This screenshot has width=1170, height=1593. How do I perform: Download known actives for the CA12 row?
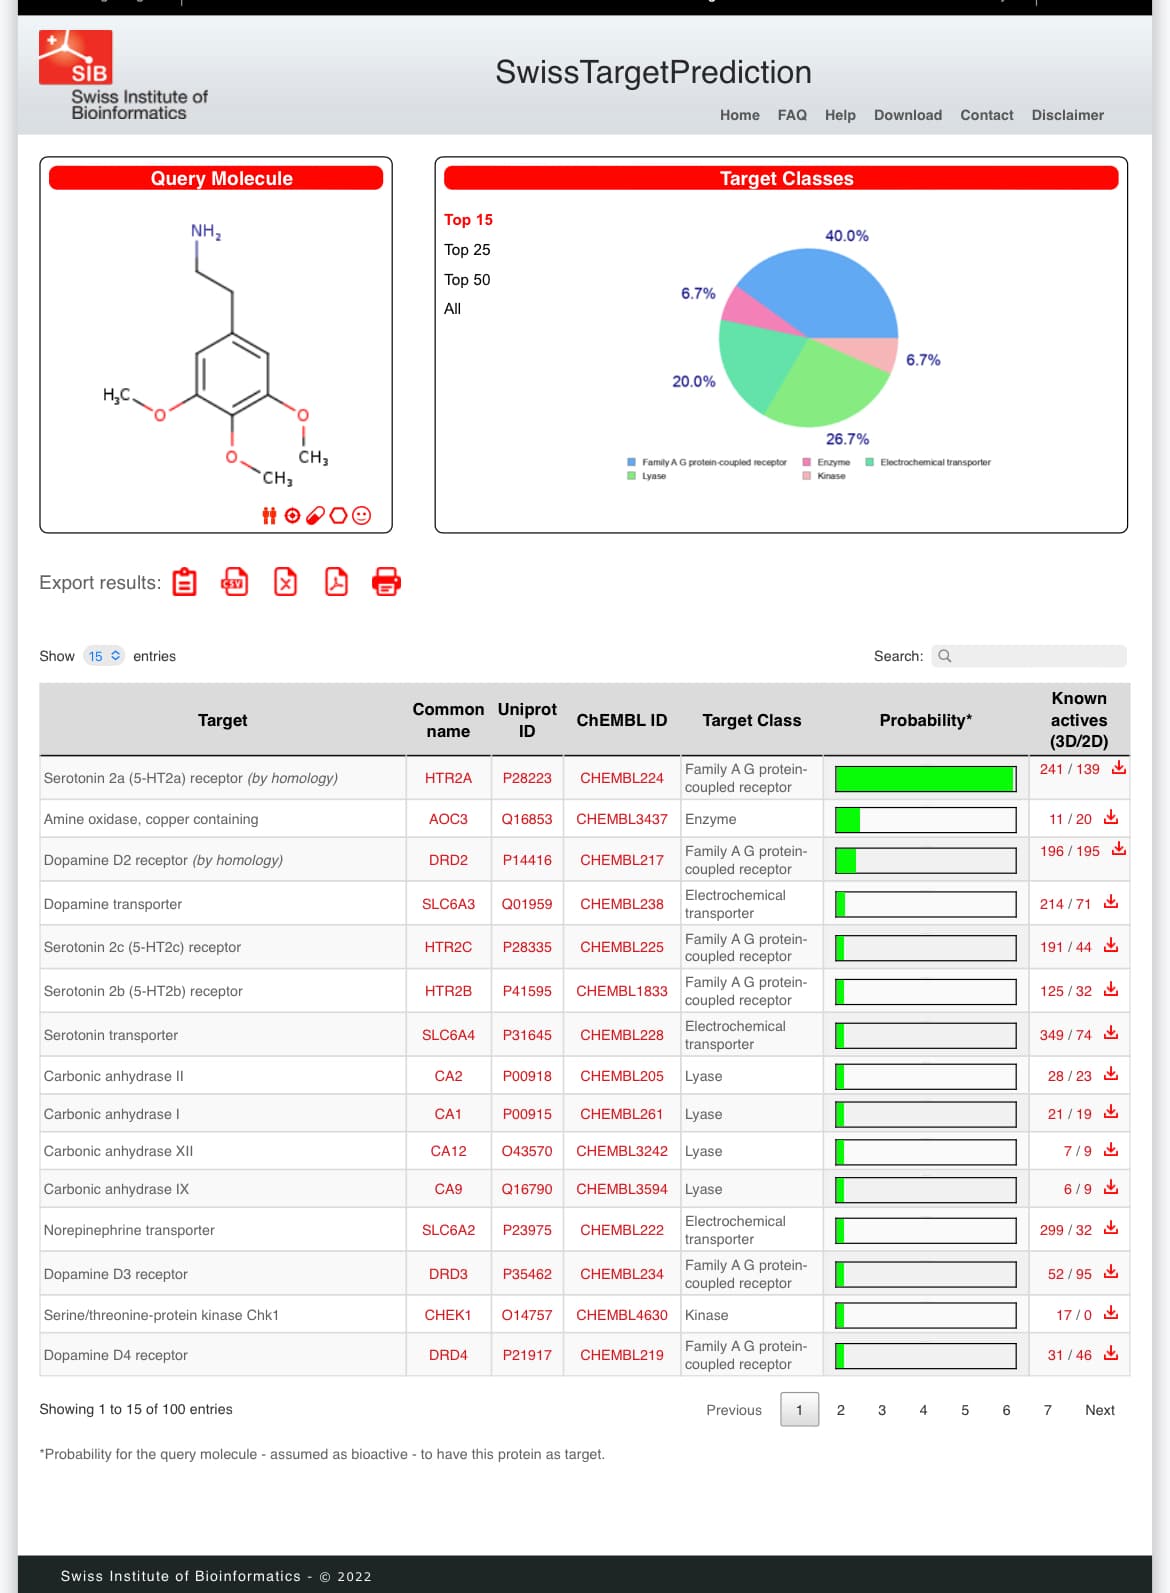point(1111,1150)
